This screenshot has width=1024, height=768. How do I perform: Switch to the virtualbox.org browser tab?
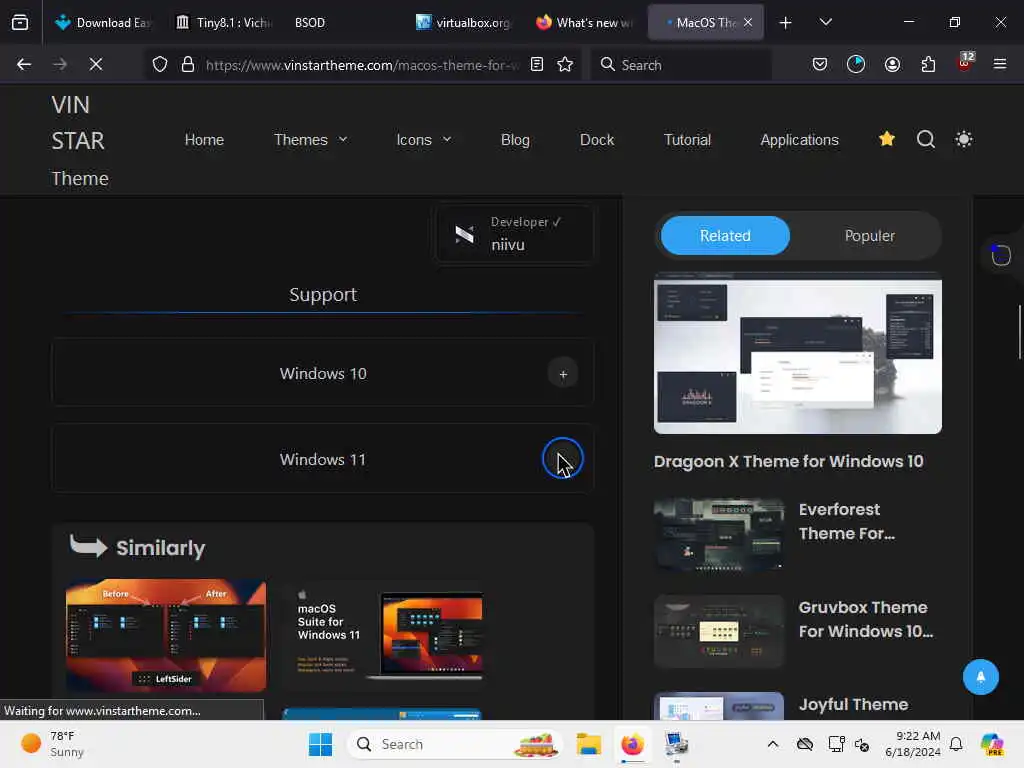tap(465, 23)
